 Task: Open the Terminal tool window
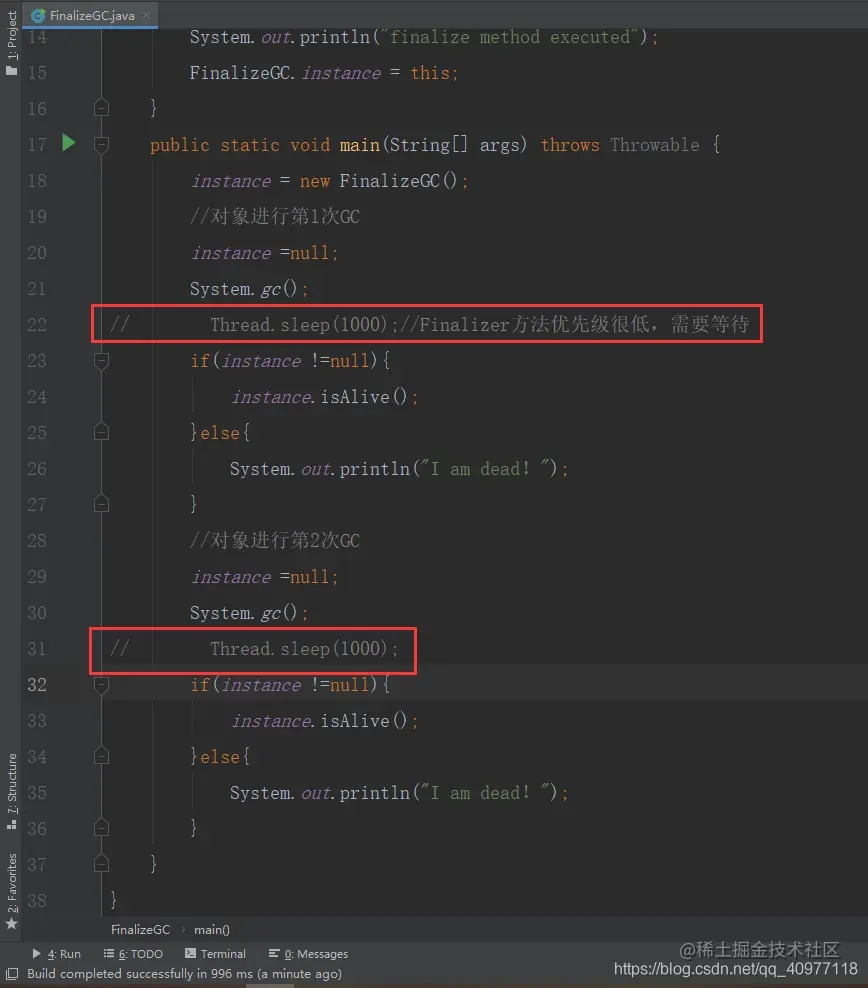coord(215,954)
